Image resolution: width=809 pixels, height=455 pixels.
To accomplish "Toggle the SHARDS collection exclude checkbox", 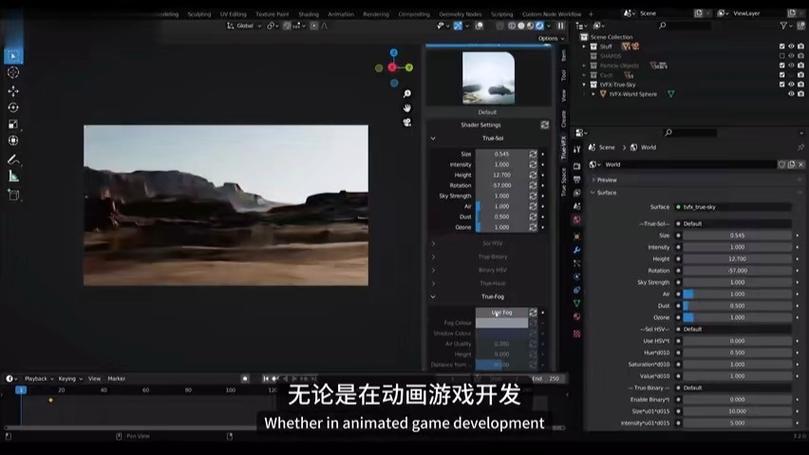I will click(782, 56).
